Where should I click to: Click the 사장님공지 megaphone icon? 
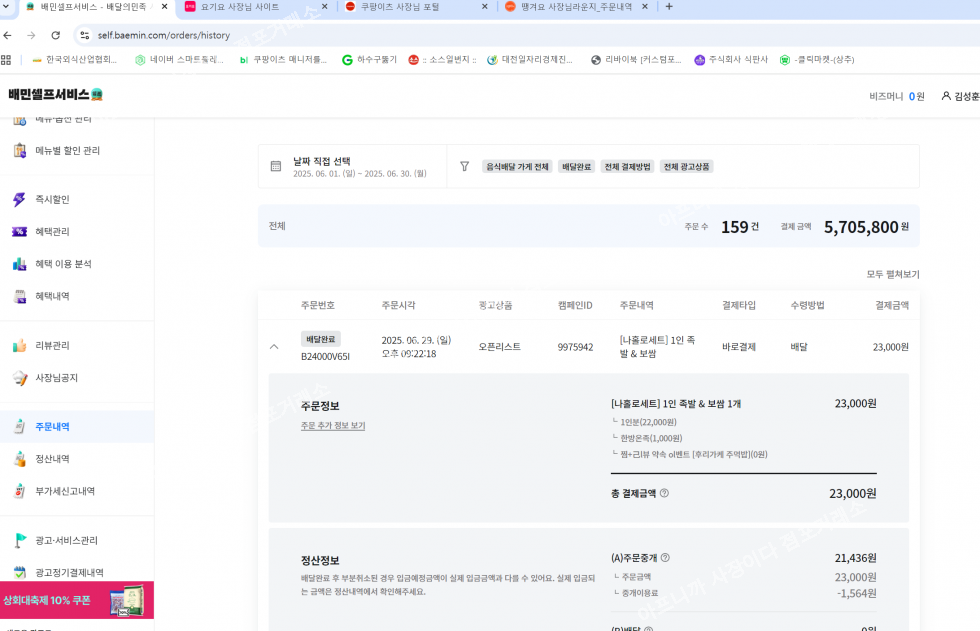pyautogui.click(x=19, y=378)
